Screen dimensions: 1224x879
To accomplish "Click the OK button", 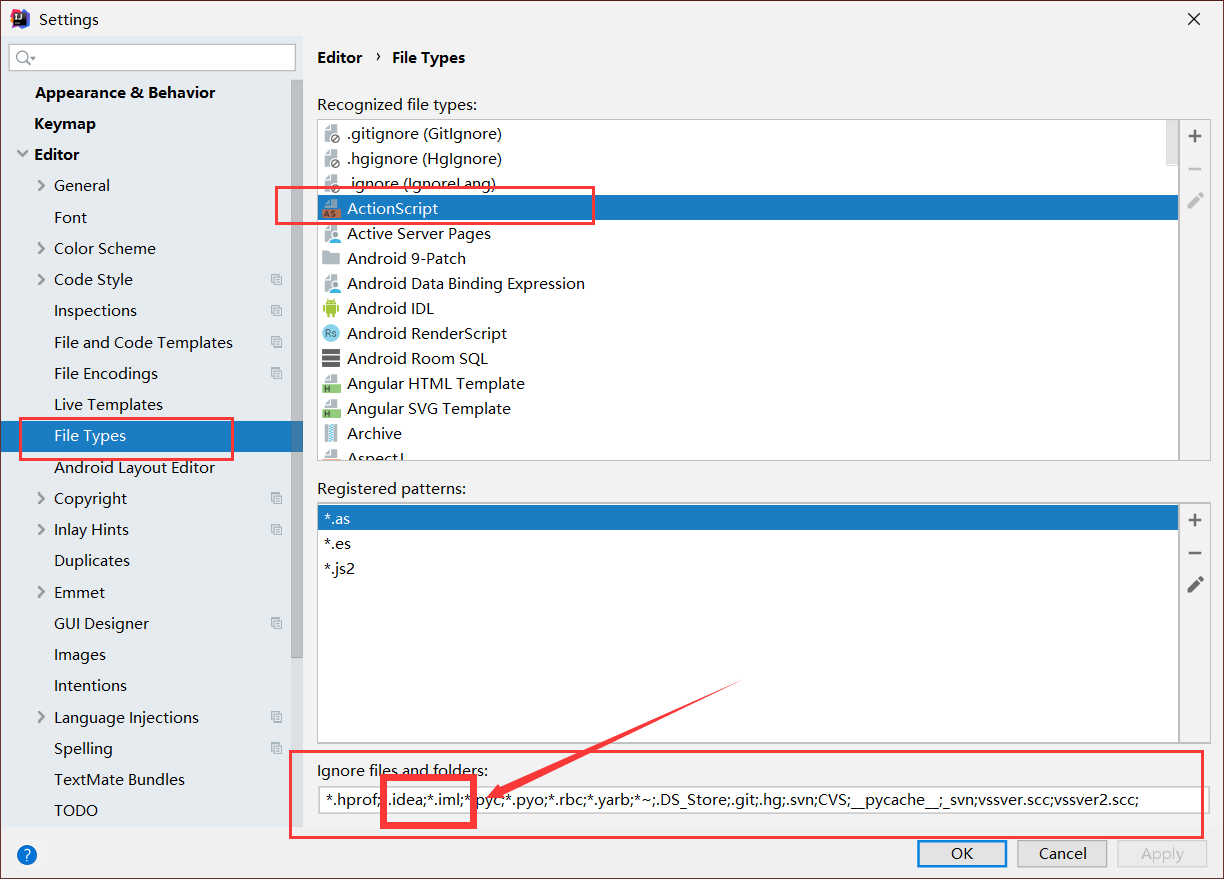I will click(962, 854).
